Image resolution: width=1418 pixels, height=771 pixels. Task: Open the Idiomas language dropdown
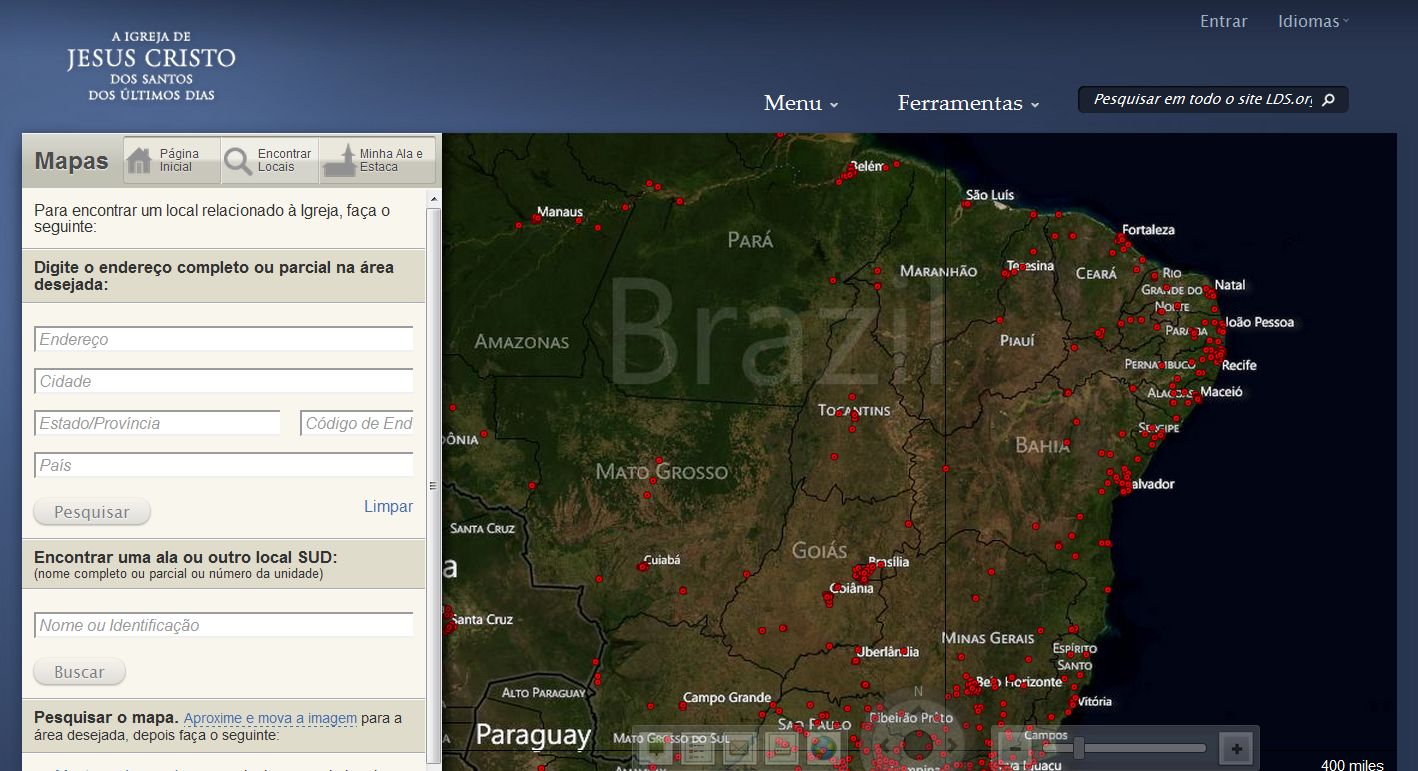click(1308, 20)
